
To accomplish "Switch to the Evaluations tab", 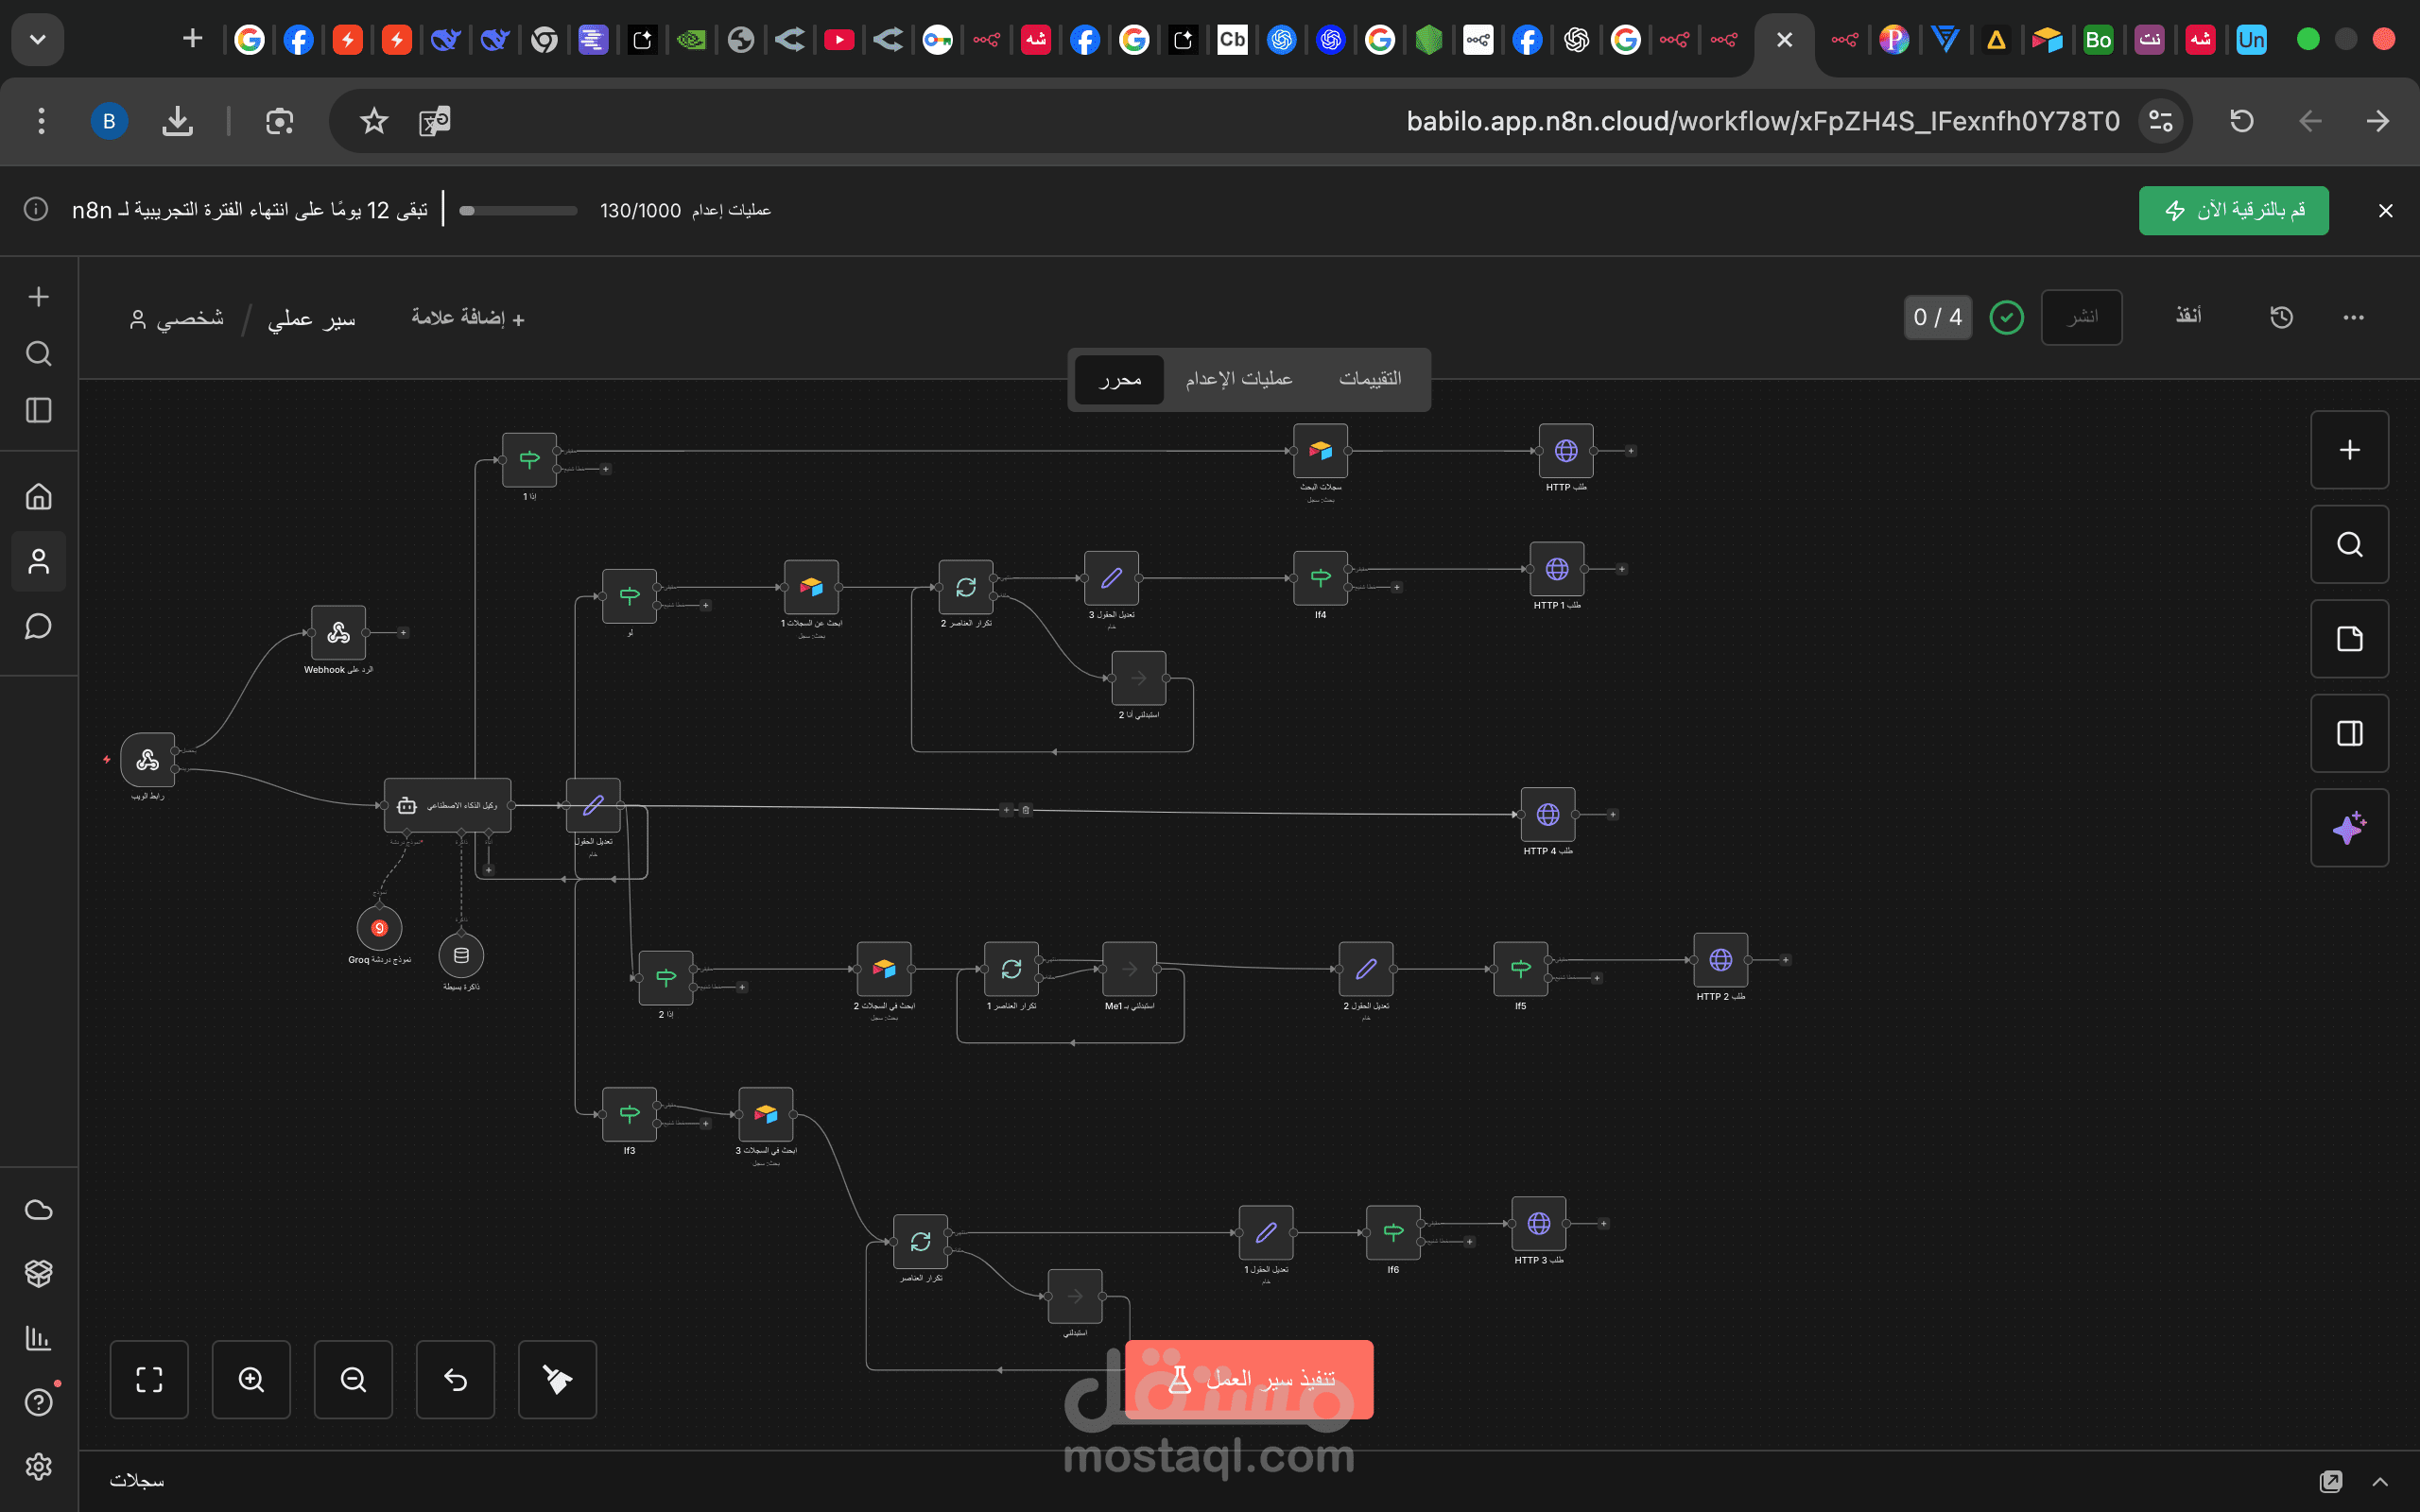I will pyautogui.click(x=1369, y=379).
